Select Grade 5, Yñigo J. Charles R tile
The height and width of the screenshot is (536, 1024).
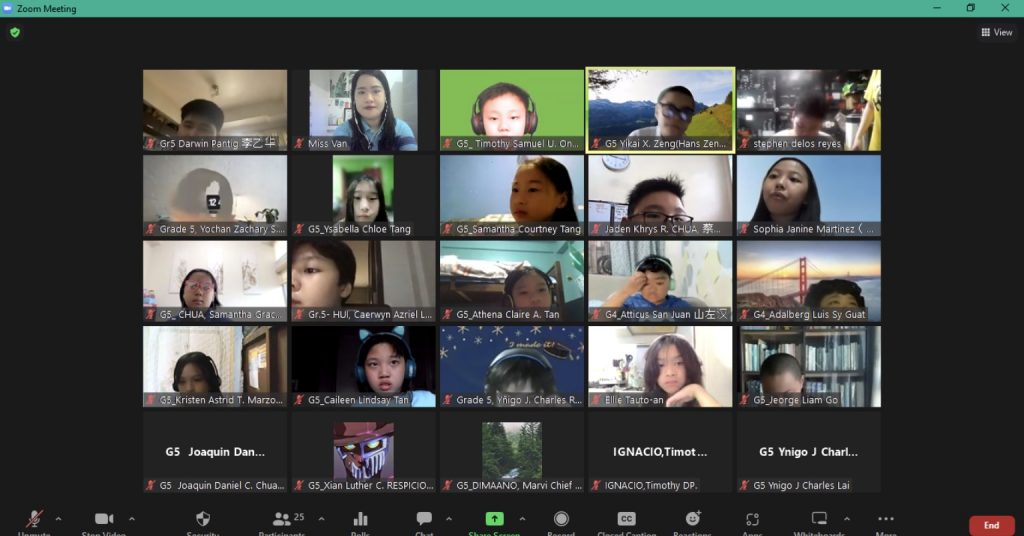pyautogui.click(x=511, y=367)
